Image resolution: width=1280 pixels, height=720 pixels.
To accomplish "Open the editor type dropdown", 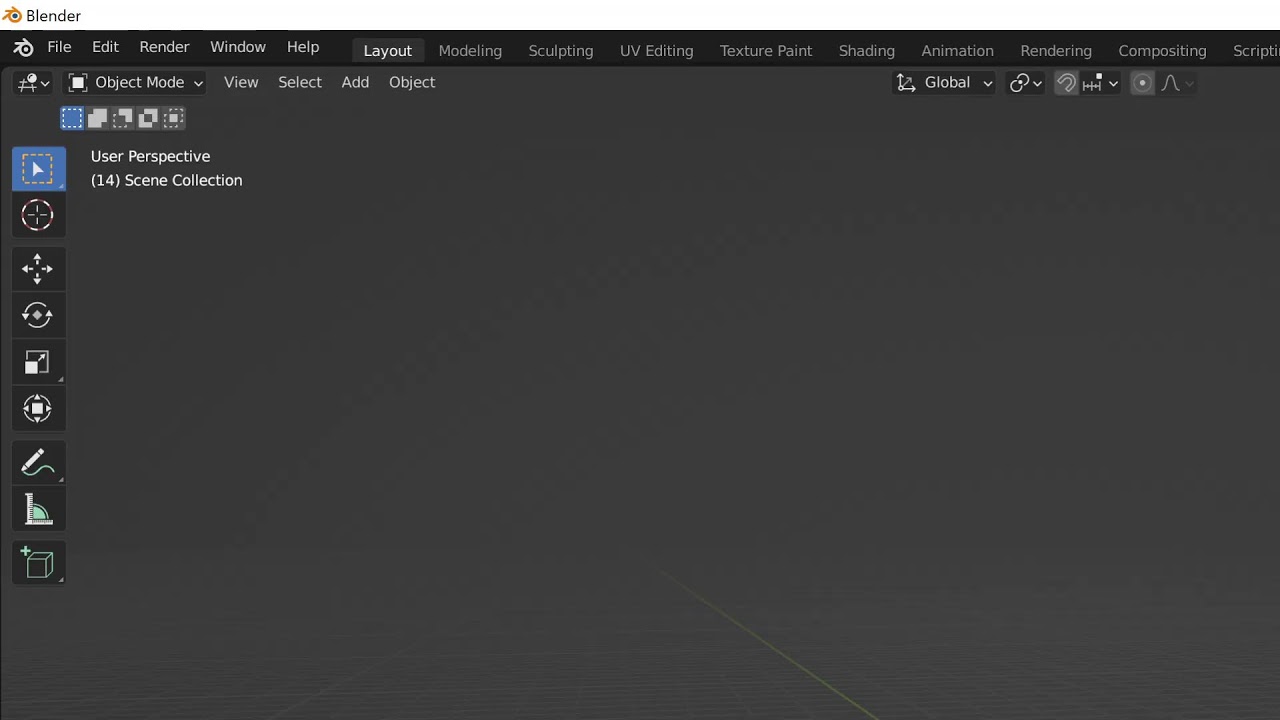I will coord(33,83).
